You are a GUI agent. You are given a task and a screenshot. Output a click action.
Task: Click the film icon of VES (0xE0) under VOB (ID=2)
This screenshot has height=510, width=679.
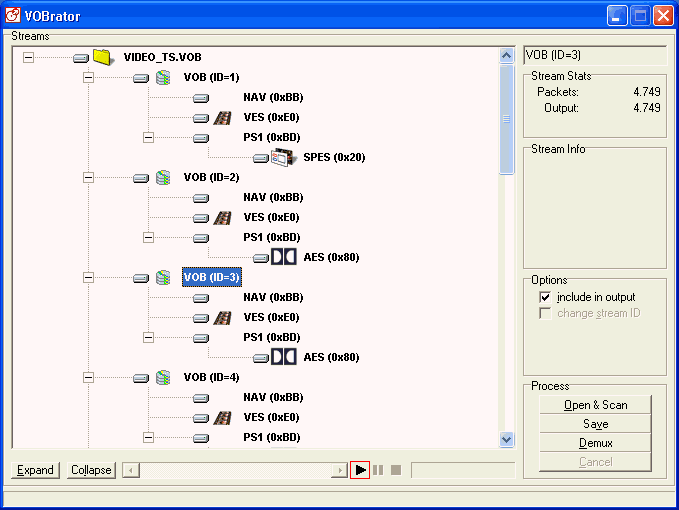[x=223, y=218]
